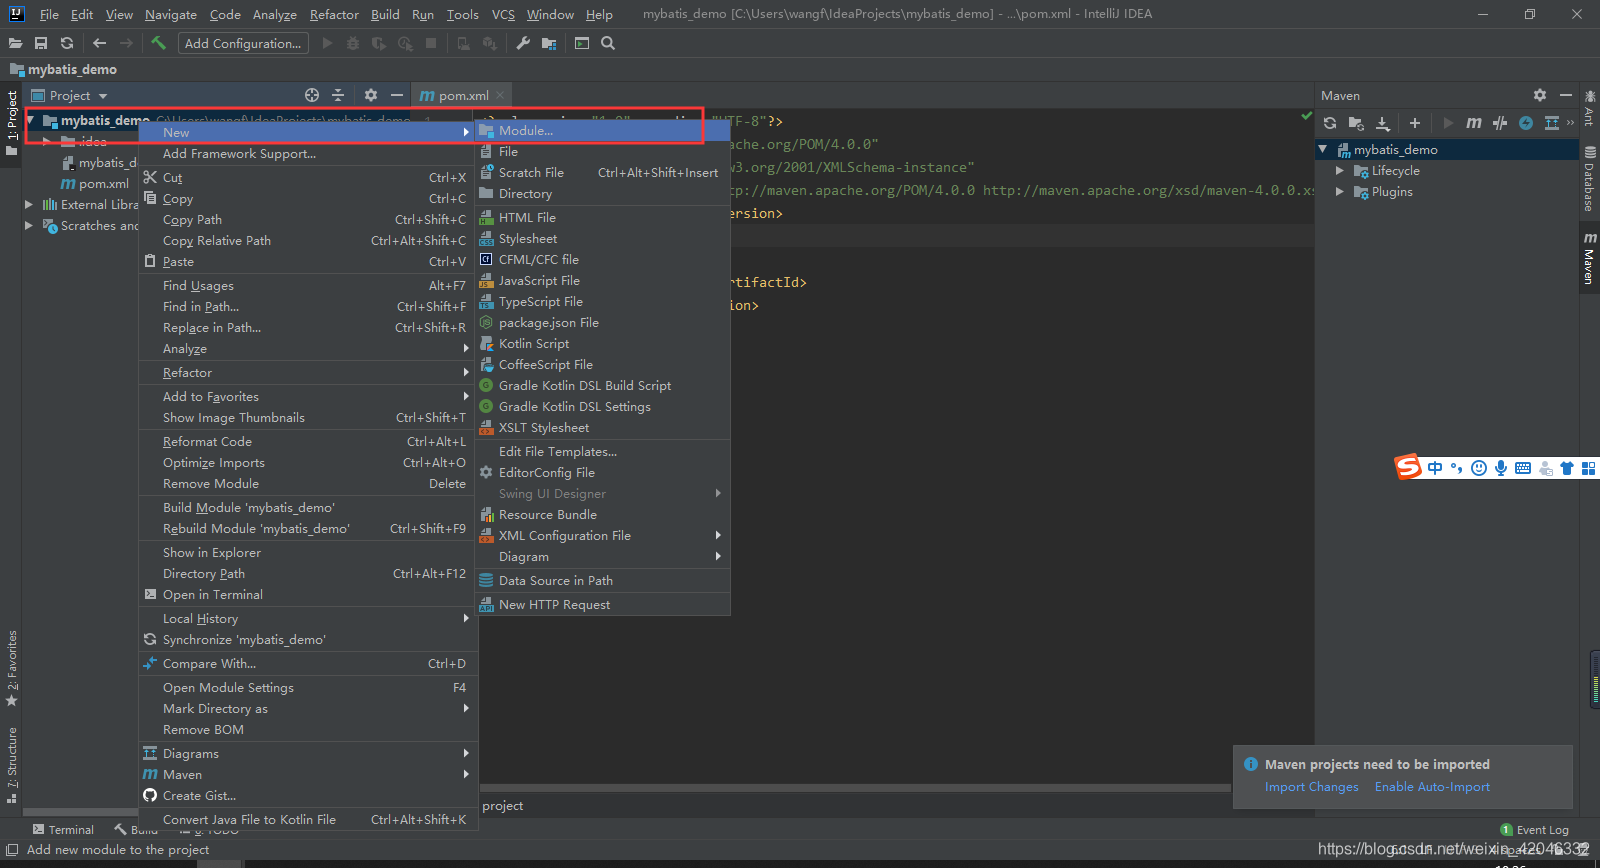
Task: Hide the Maven panel with minus icon
Action: click(1566, 95)
